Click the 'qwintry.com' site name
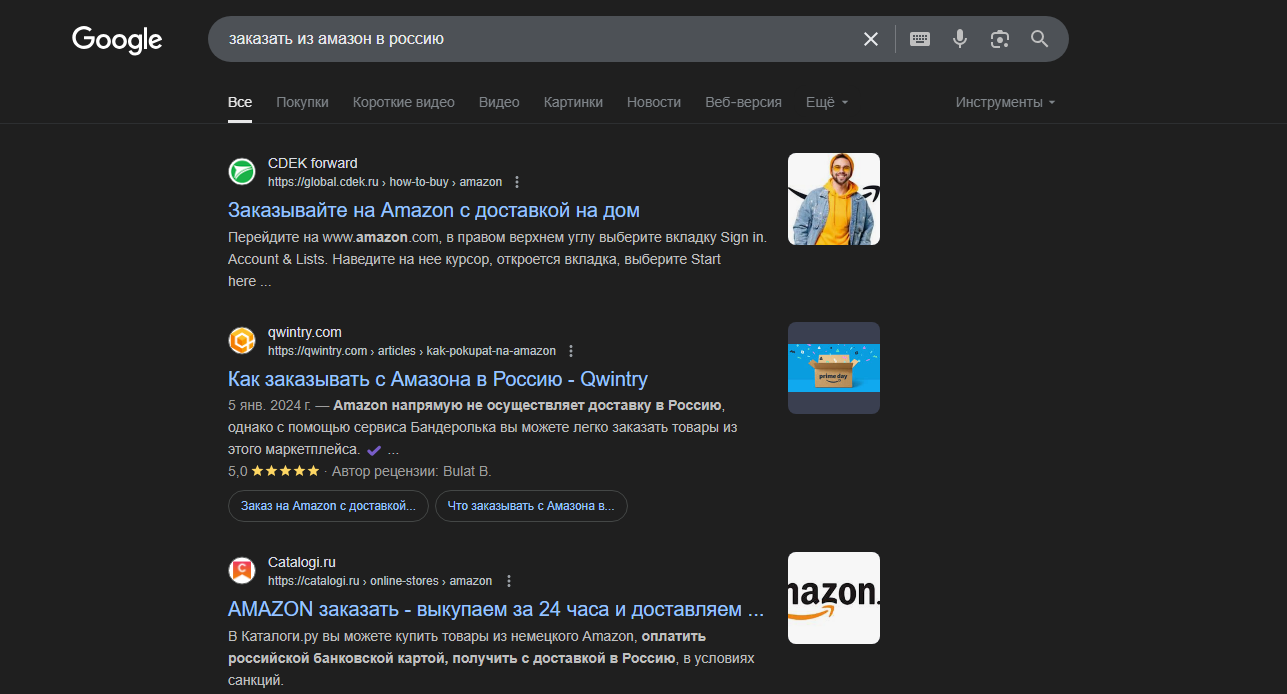The height and width of the screenshot is (694, 1287). pyautogui.click(x=305, y=332)
